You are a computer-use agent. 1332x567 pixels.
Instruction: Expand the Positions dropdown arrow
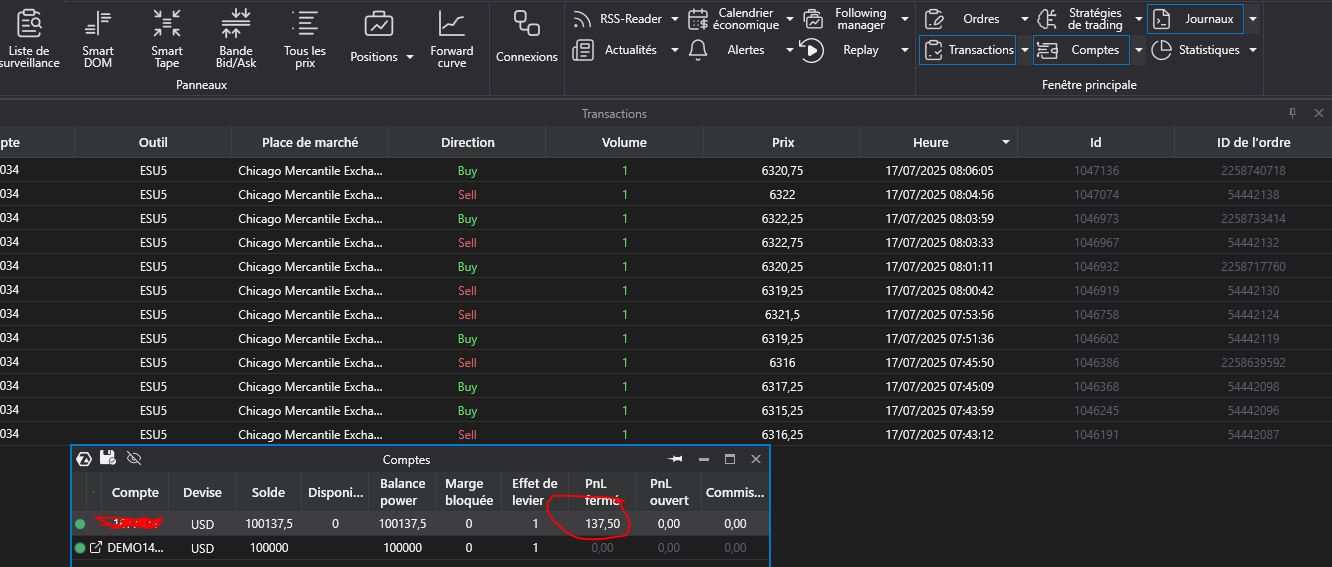(410, 58)
